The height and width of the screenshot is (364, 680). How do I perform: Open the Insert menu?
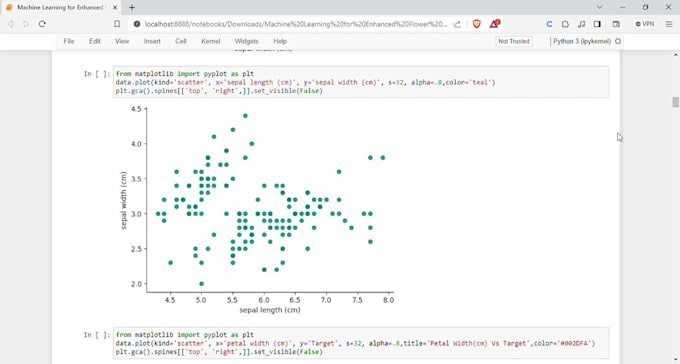[x=152, y=41]
